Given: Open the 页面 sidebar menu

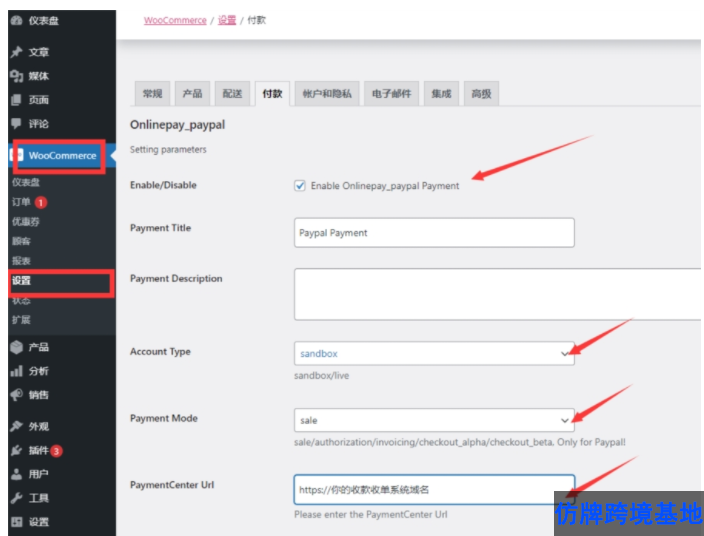Looking at the screenshot, I should (39, 100).
